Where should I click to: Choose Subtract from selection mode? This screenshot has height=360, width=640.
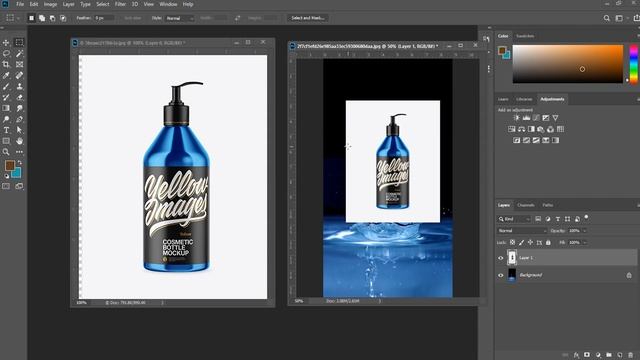click(x=53, y=18)
